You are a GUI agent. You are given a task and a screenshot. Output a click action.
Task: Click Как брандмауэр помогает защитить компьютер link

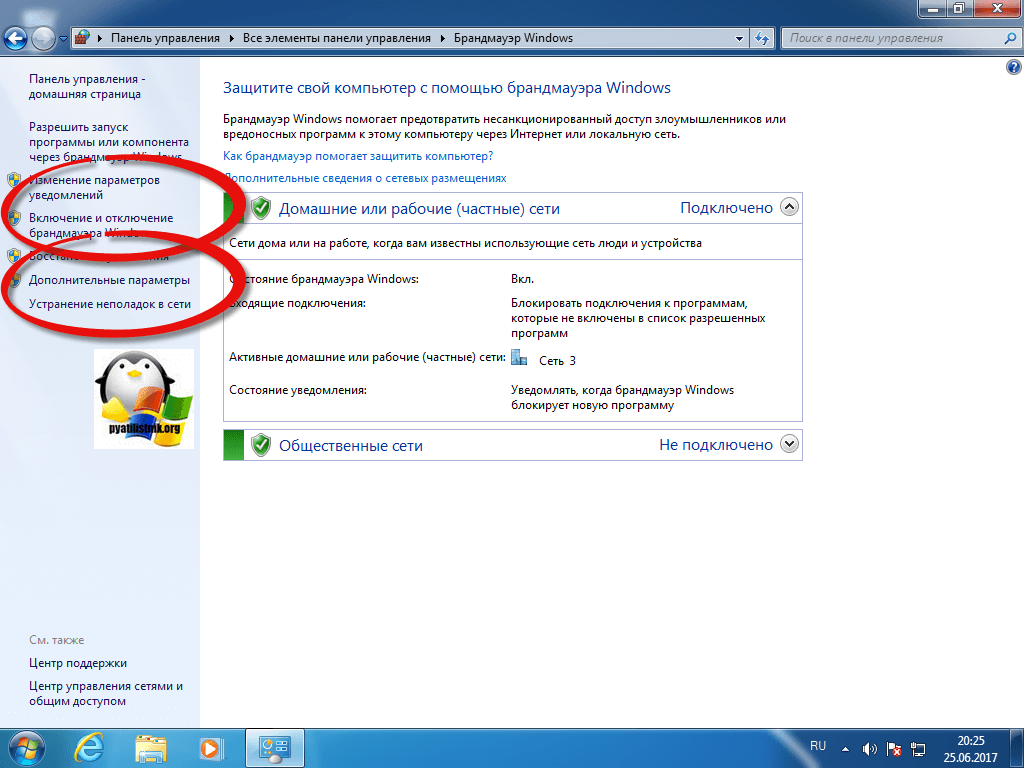tap(358, 156)
